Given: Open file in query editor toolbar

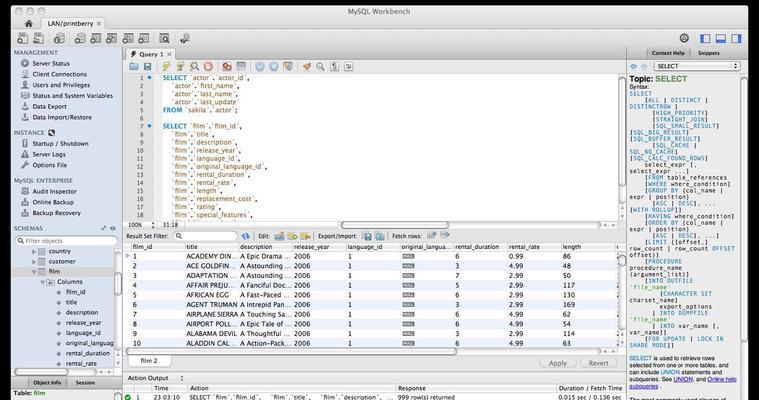Looking at the screenshot, I should click(134, 66).
